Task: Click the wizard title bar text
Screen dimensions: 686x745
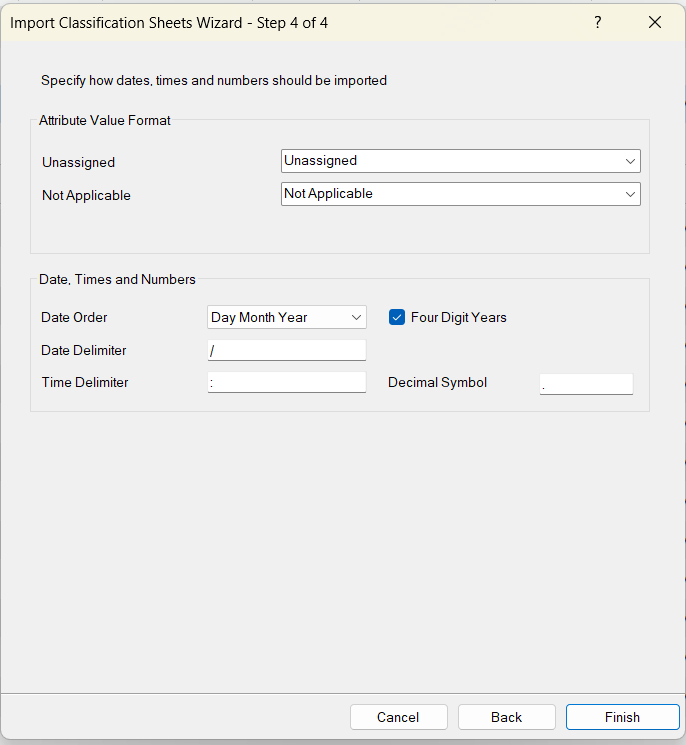Action: click(x=169, y=22)
